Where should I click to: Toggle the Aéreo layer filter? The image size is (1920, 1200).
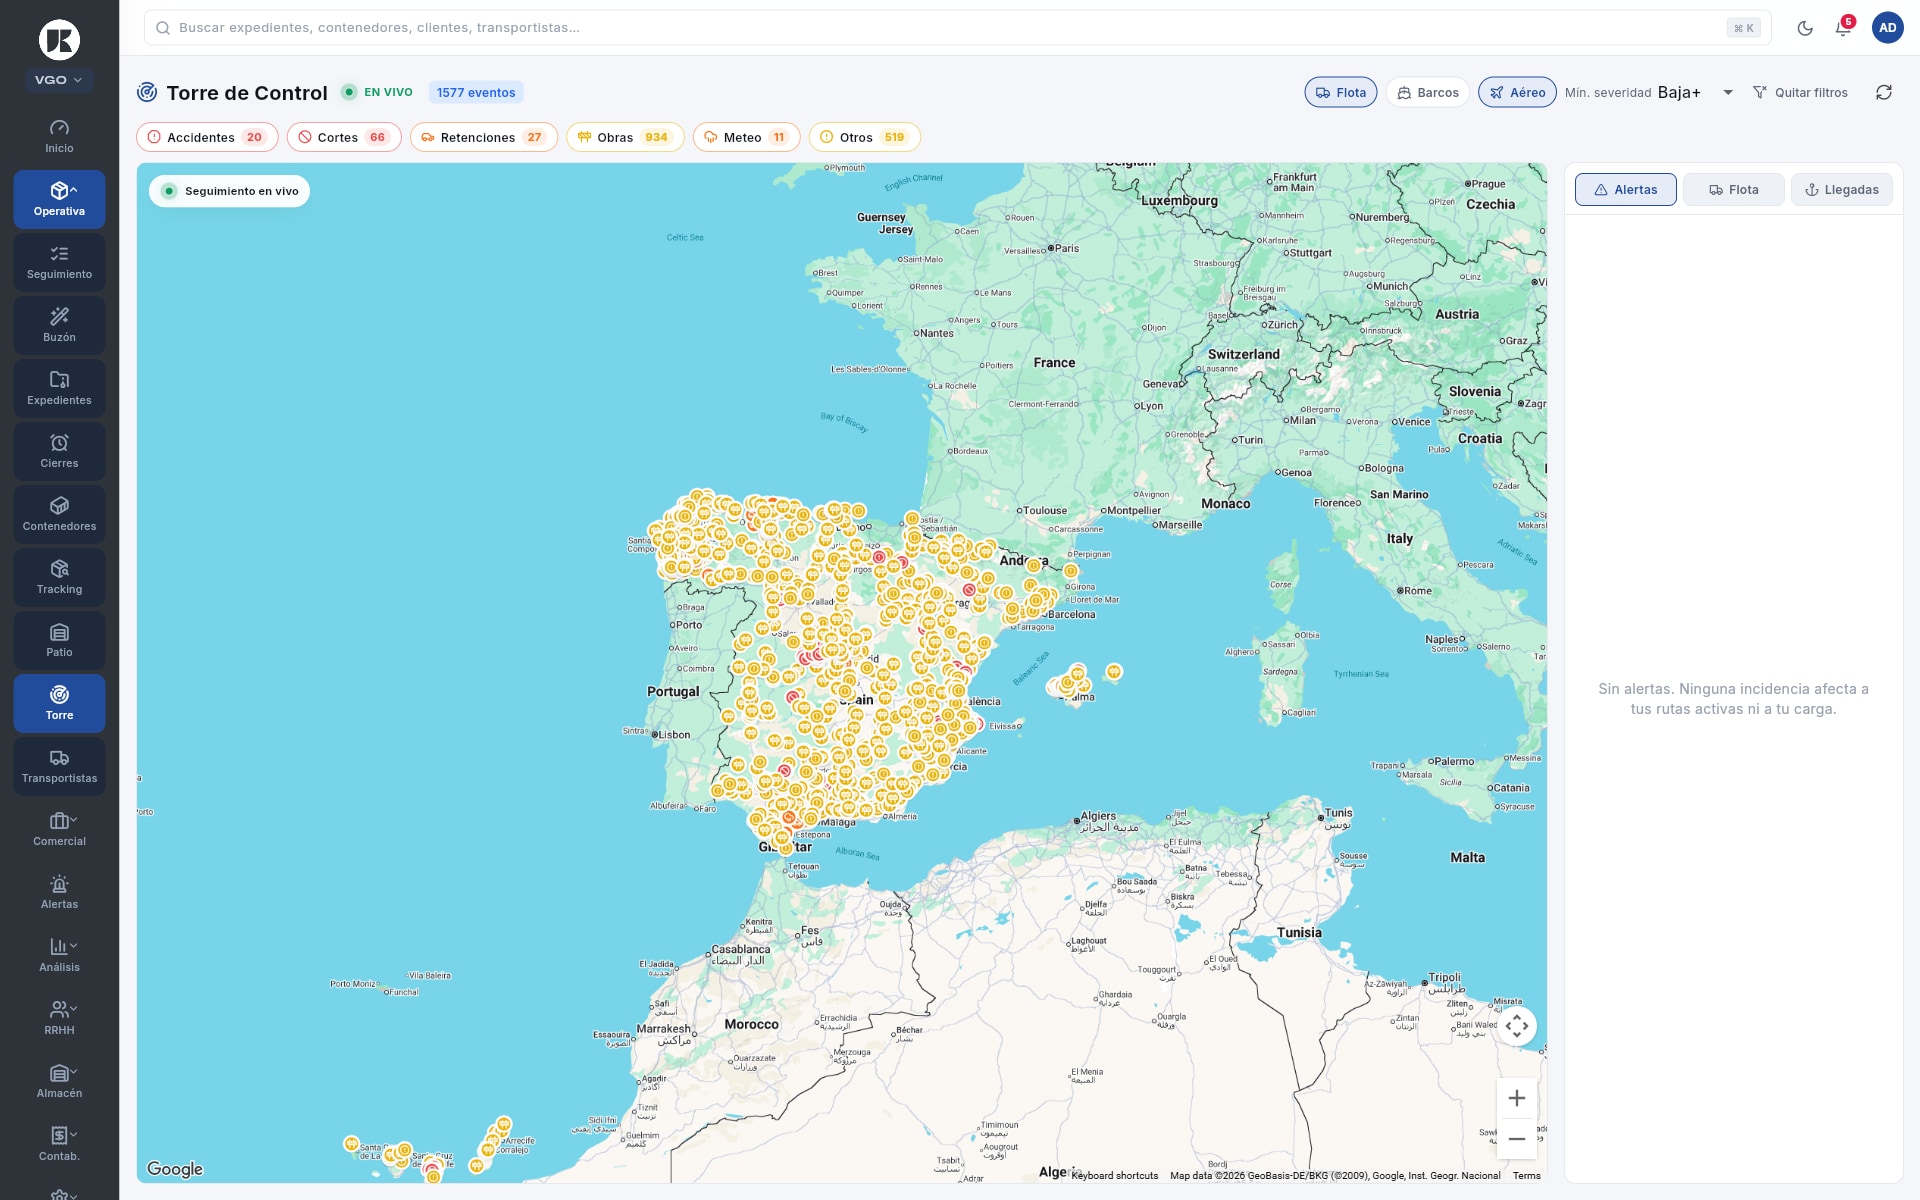[x=1517, y=92]
